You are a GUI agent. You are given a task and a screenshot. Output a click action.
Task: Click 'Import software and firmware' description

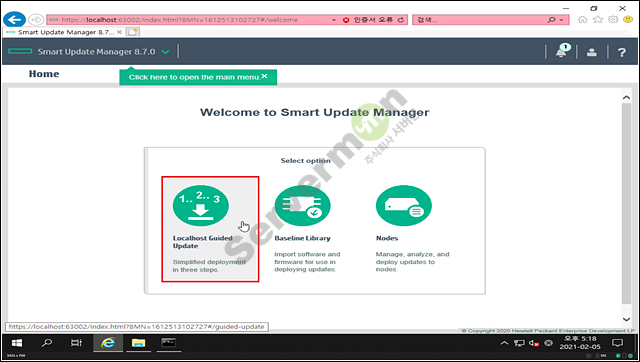tap(307, 262)
